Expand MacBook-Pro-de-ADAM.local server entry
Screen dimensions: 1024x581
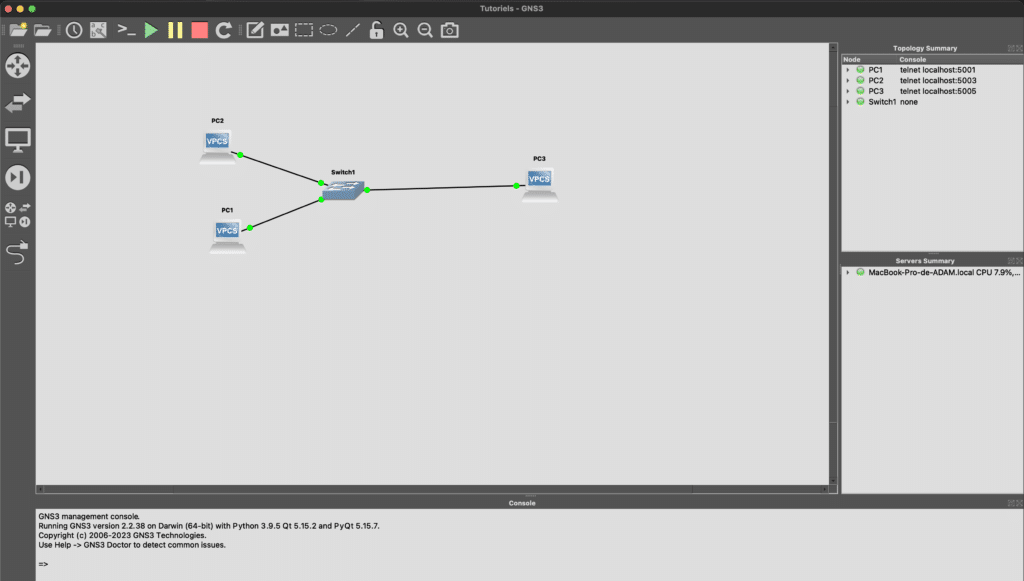click(848, 272)
